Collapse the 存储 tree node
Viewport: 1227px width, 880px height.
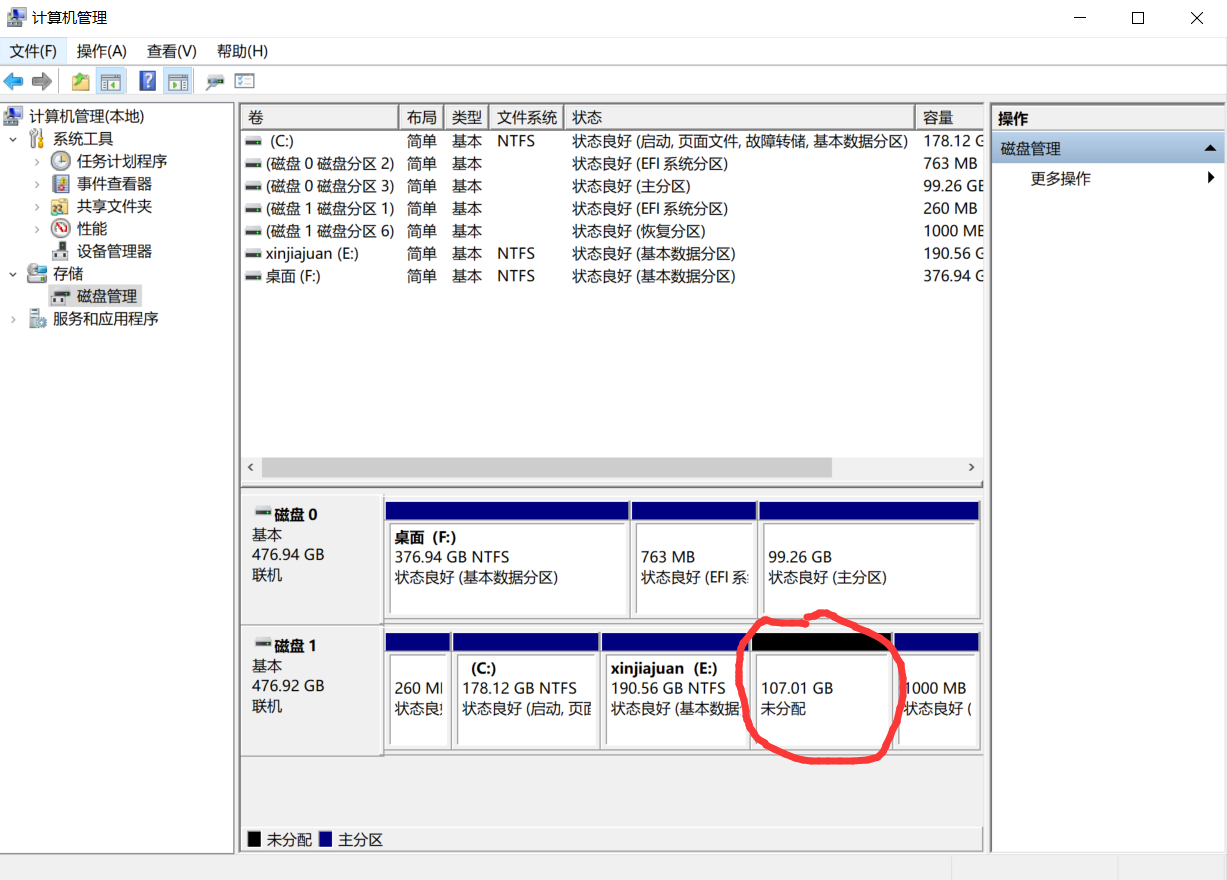click(13, 274)
